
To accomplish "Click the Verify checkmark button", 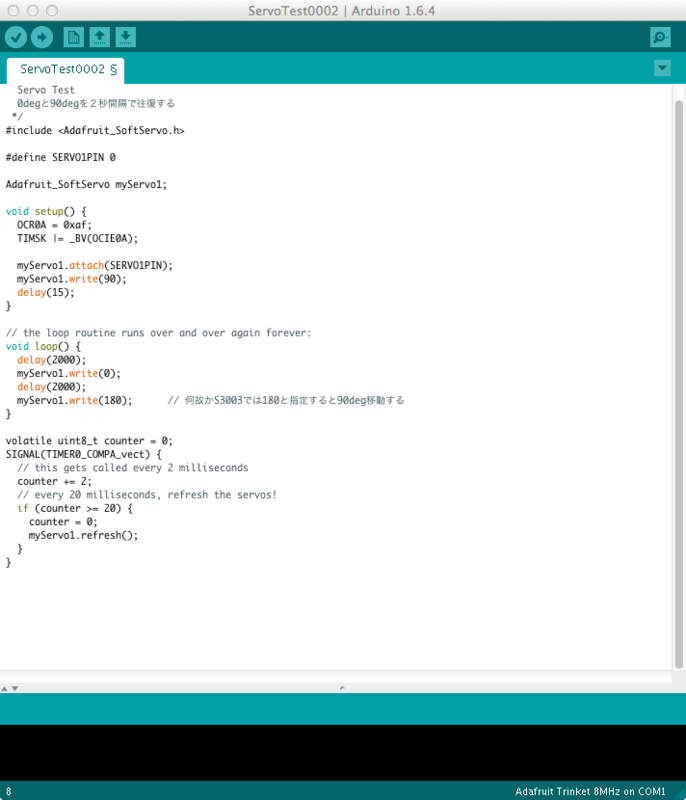I will 16,37.
